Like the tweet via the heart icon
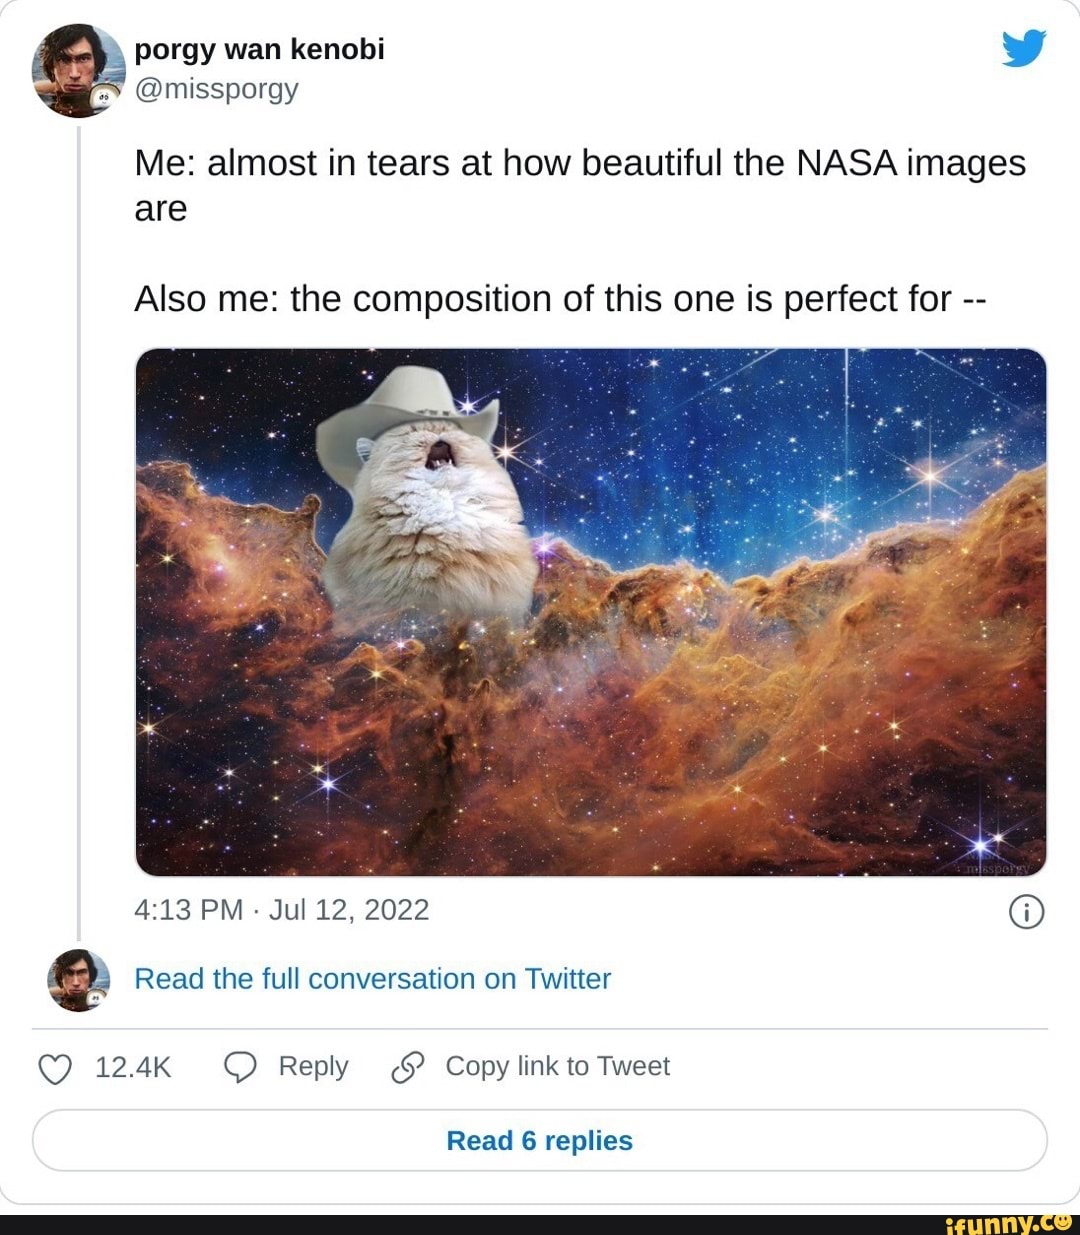This screenshot has height=1235, width=1080. (54, 1067)
